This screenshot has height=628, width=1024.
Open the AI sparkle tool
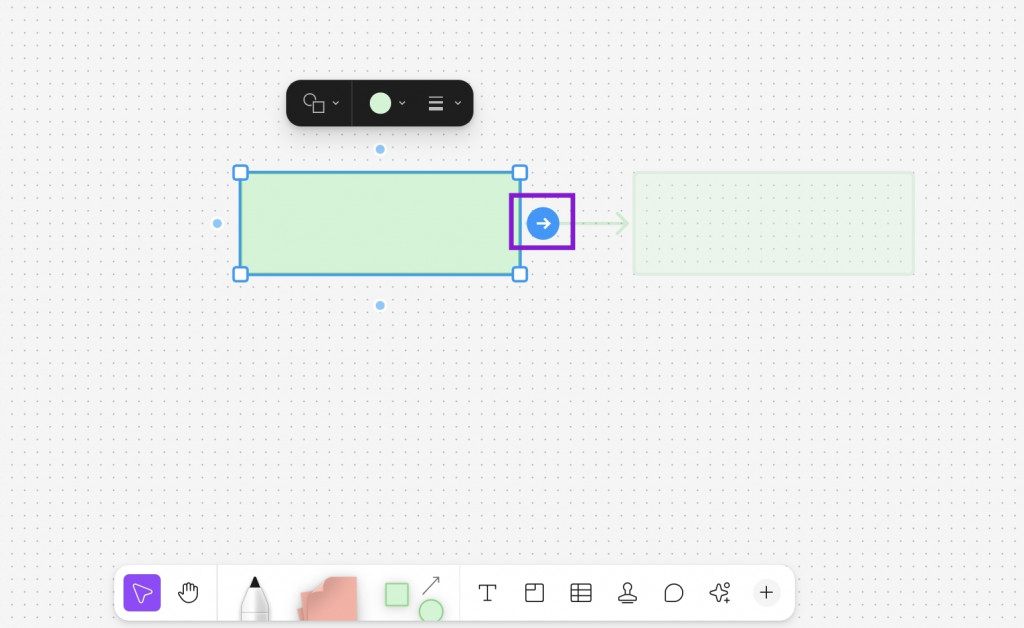pyautogui.click(x=720, y=593)
